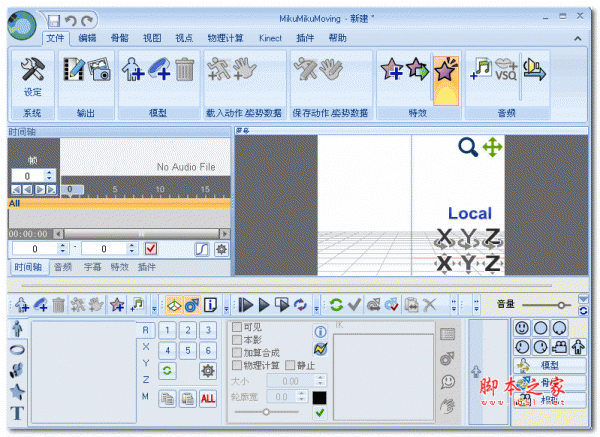Screen dimensions: 600x437
Task: Open the 编辑 ribbon tab
Action: coord(87,38)
